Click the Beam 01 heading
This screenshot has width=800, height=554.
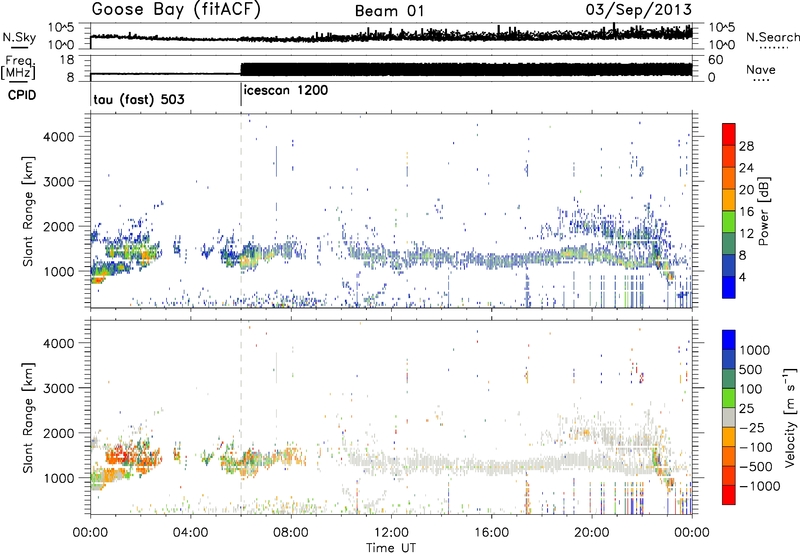(x=389, y=11)
